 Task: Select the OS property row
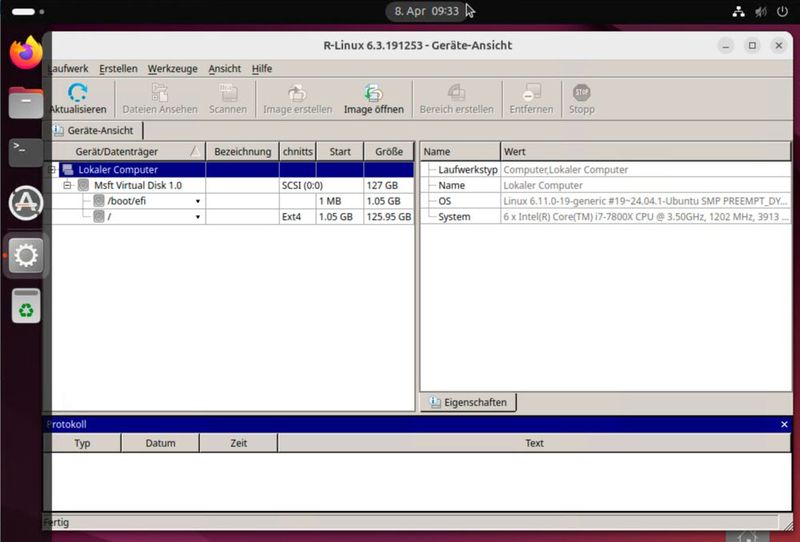(606, 201)
